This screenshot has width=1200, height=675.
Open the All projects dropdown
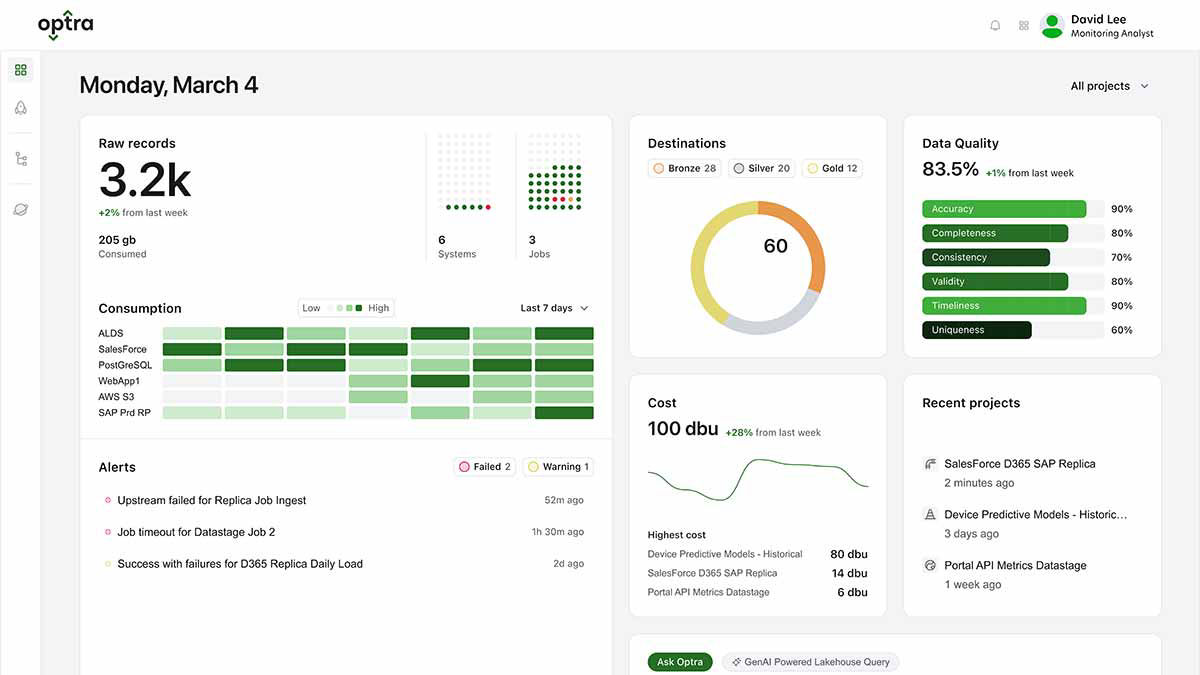point(1108,86)
